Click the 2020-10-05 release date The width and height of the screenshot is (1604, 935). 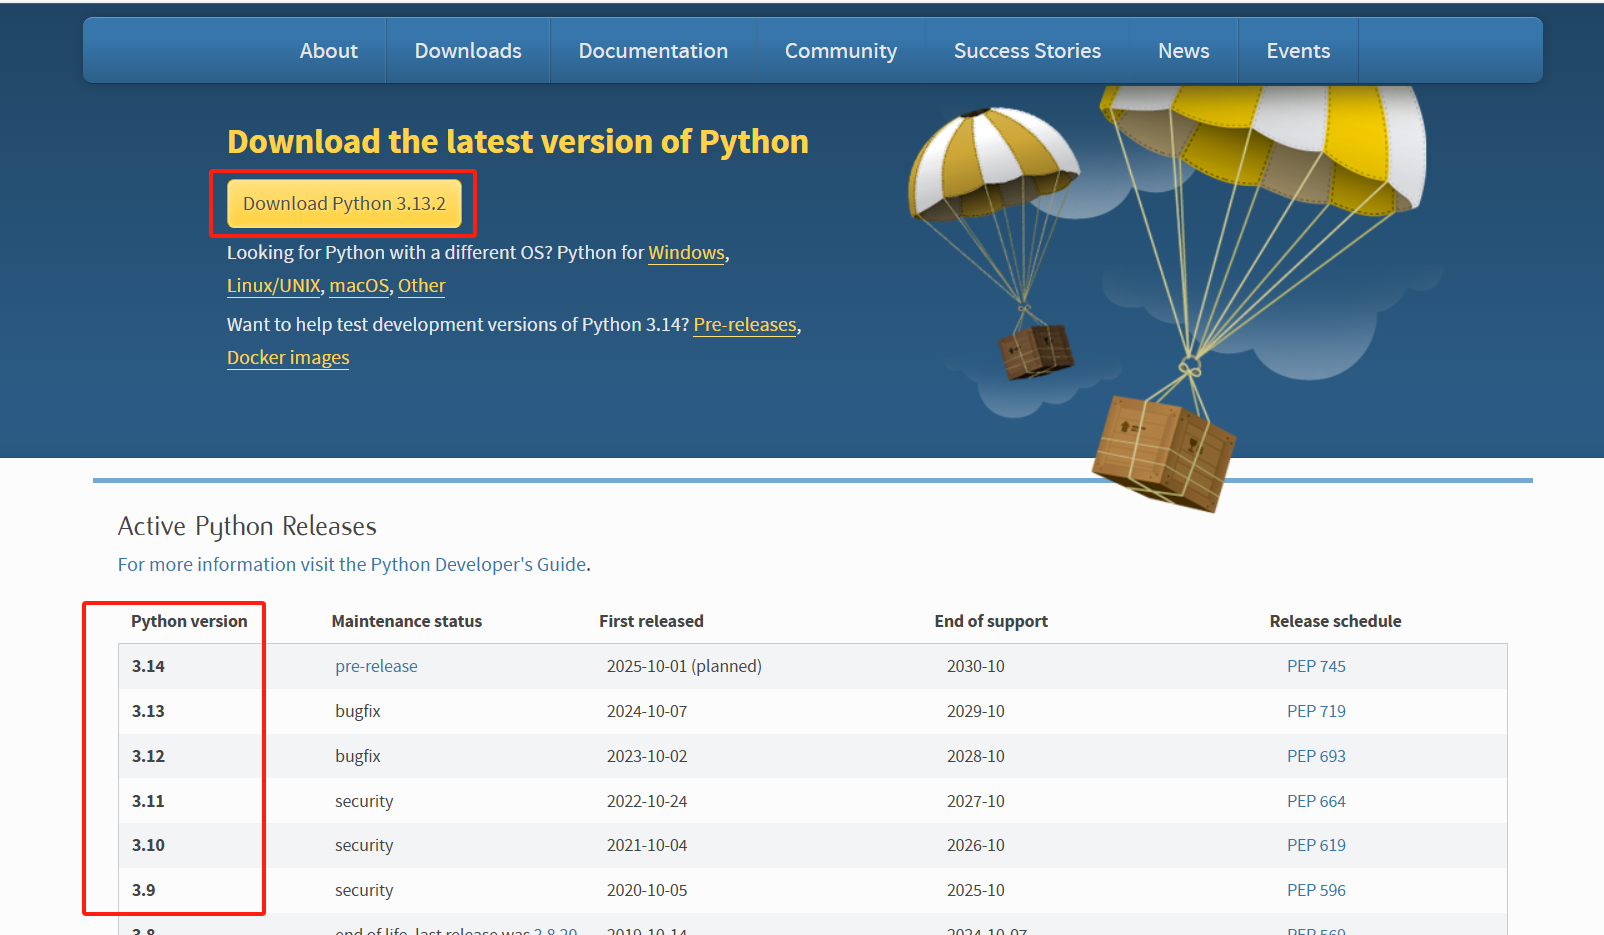(647, 890)
